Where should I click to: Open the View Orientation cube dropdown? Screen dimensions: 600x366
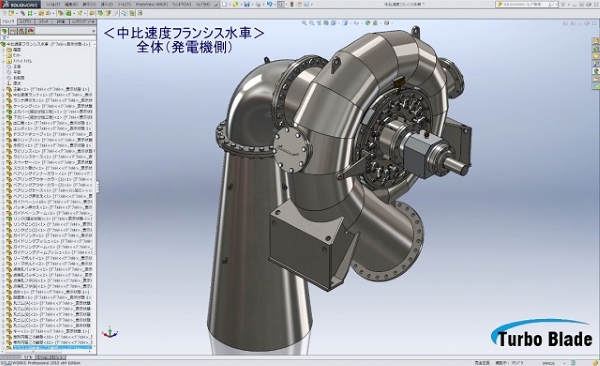[345, 23]
